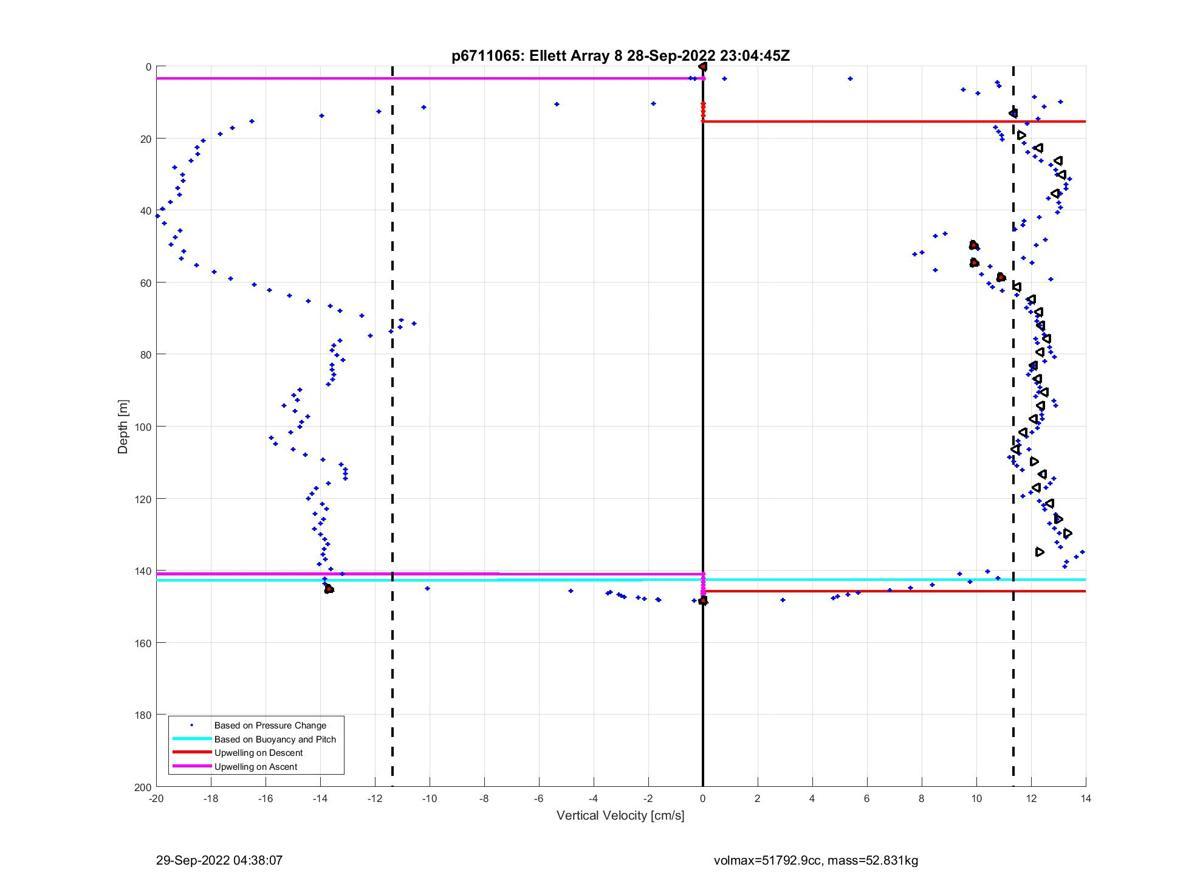Click the "volmax=51792.9cc, mass=52.831kg" footer text

point(816,860)
